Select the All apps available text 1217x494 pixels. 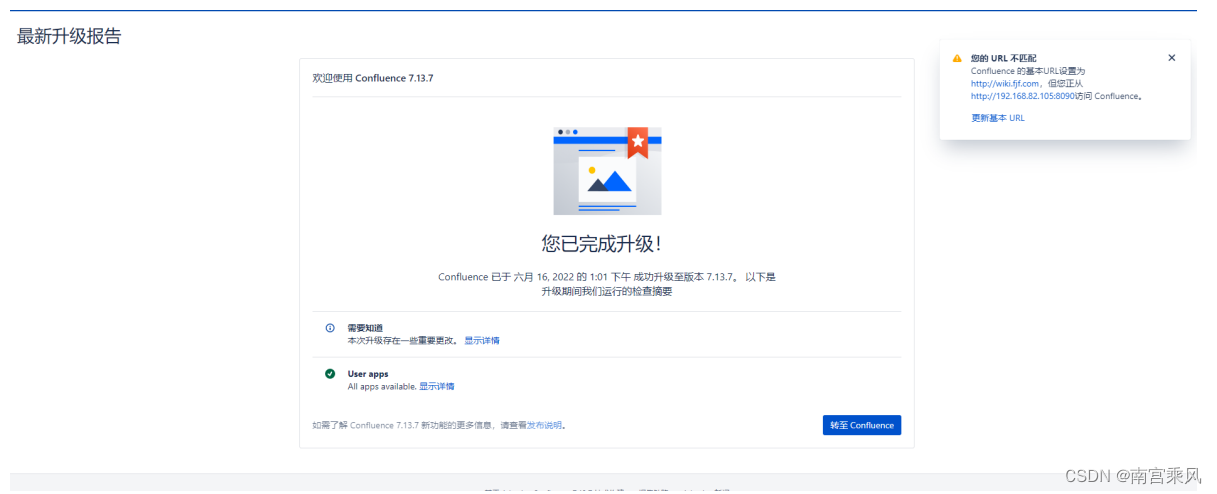click(382, 386)
